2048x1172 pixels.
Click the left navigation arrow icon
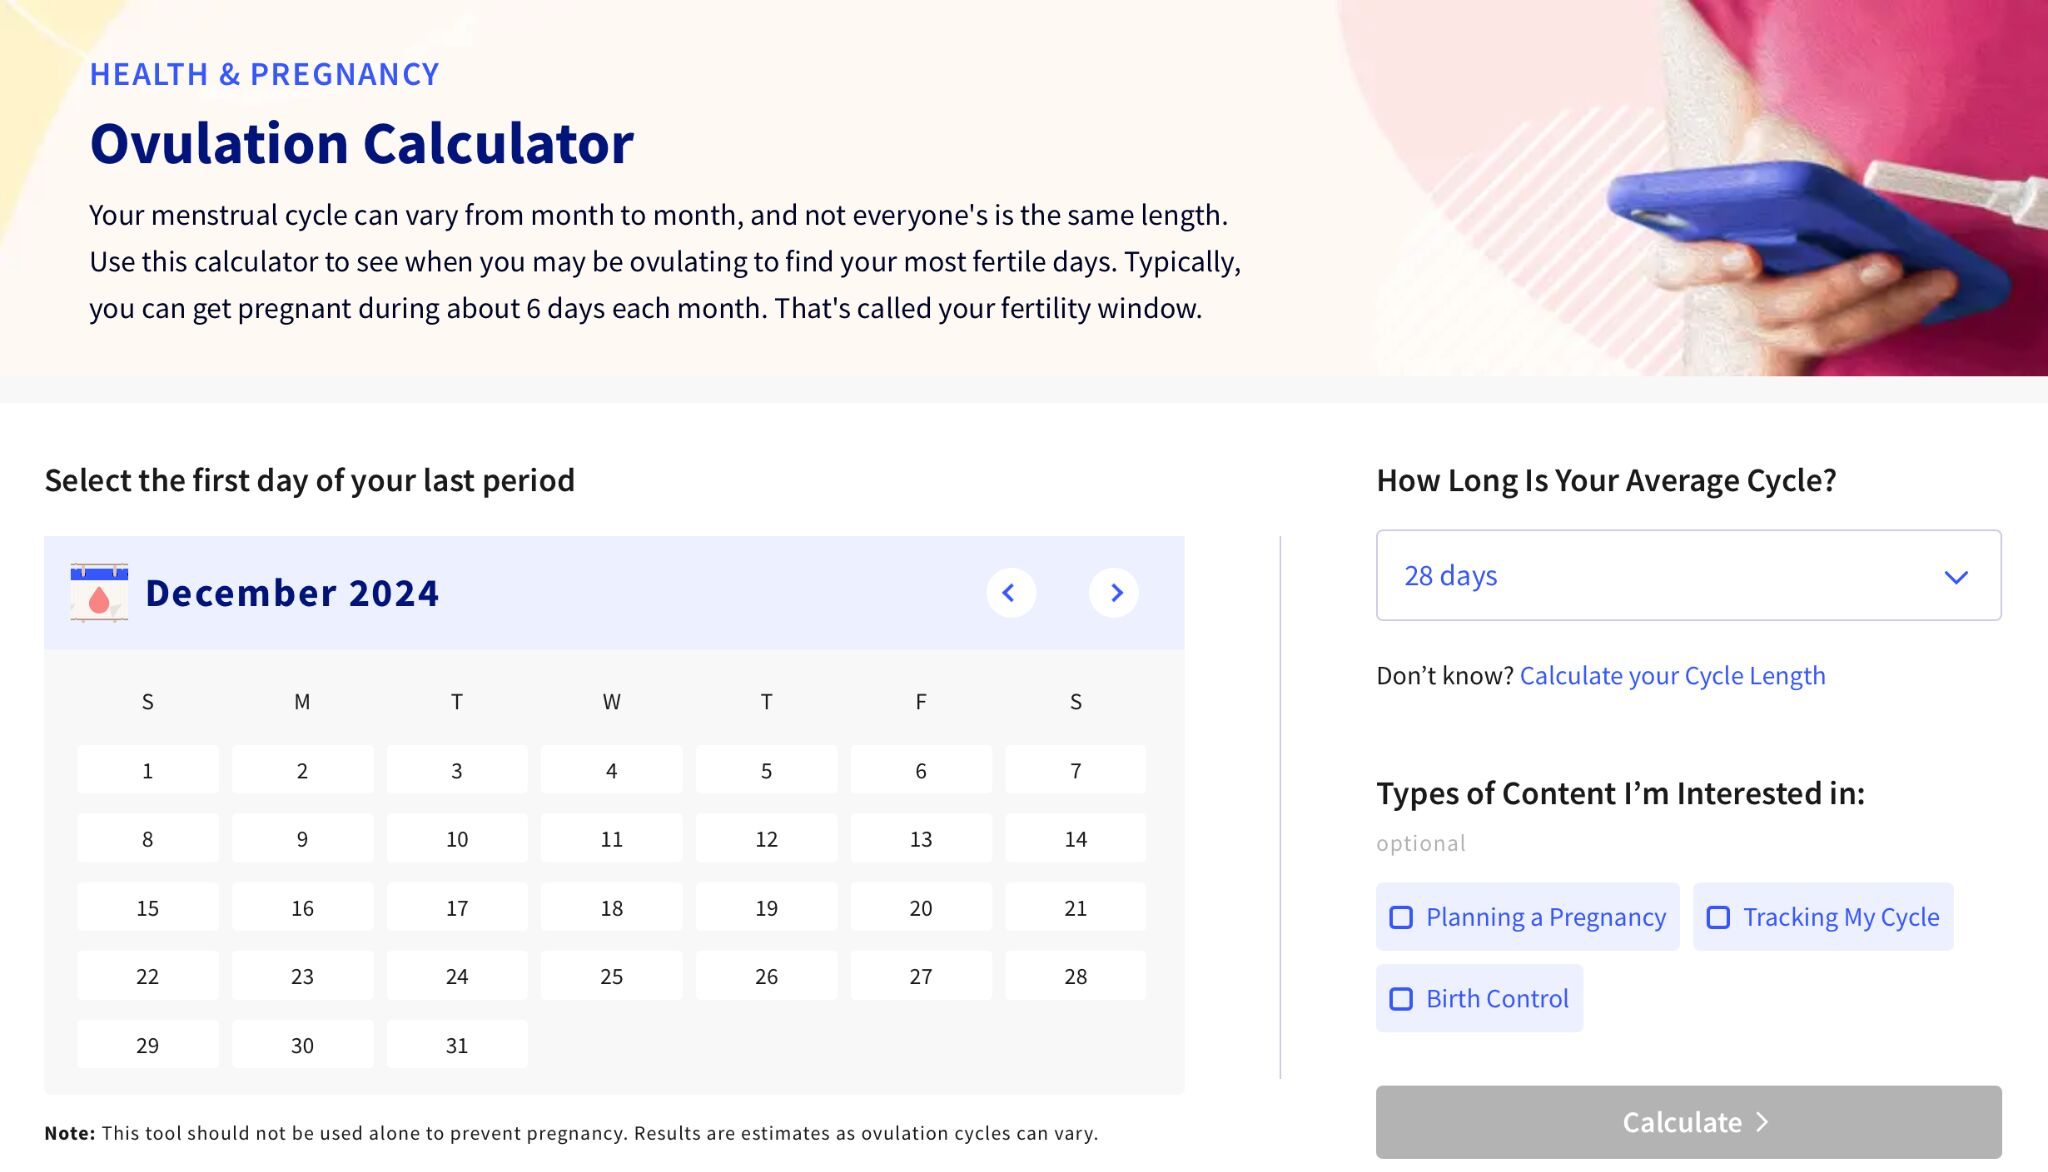[1010, 592]
